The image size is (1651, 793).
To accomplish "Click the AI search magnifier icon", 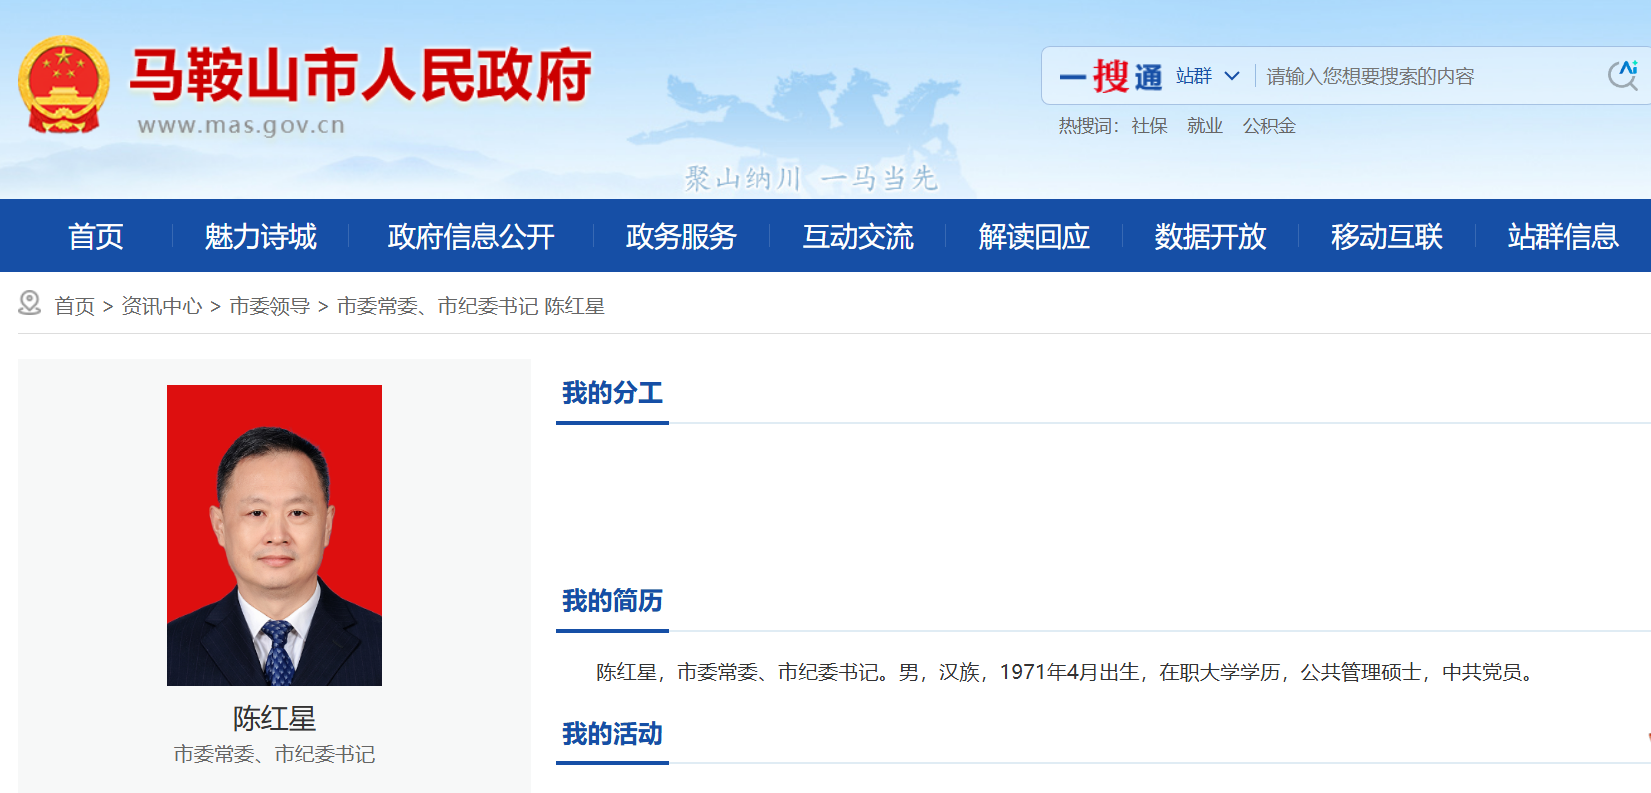I will click(x=1622, y=75).
